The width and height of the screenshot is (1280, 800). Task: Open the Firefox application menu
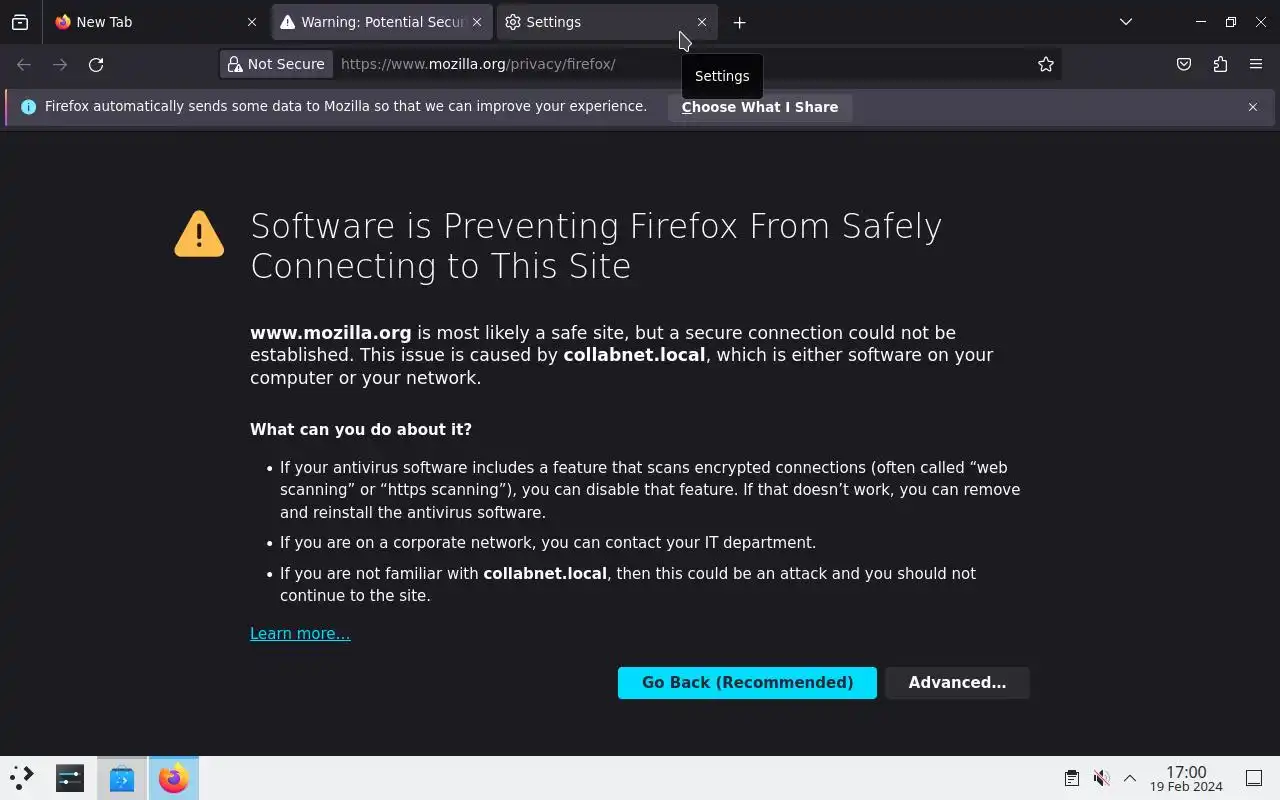coord(1256,64)
